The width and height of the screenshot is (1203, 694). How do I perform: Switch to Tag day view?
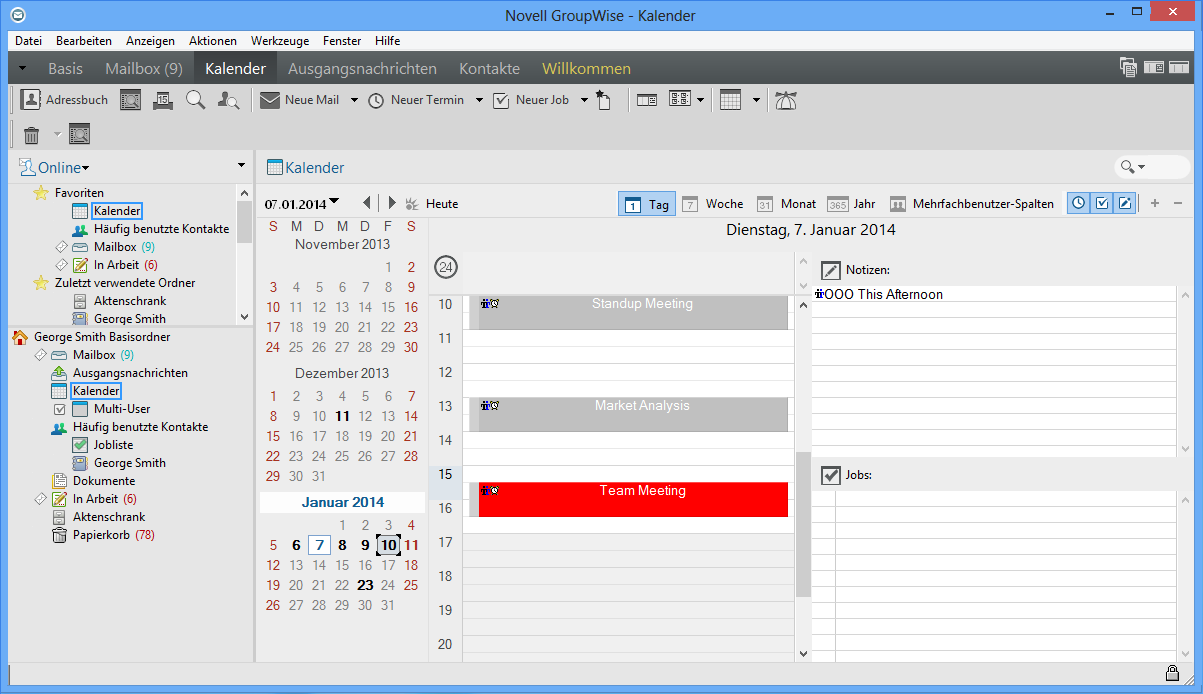(x=647, y=204)
